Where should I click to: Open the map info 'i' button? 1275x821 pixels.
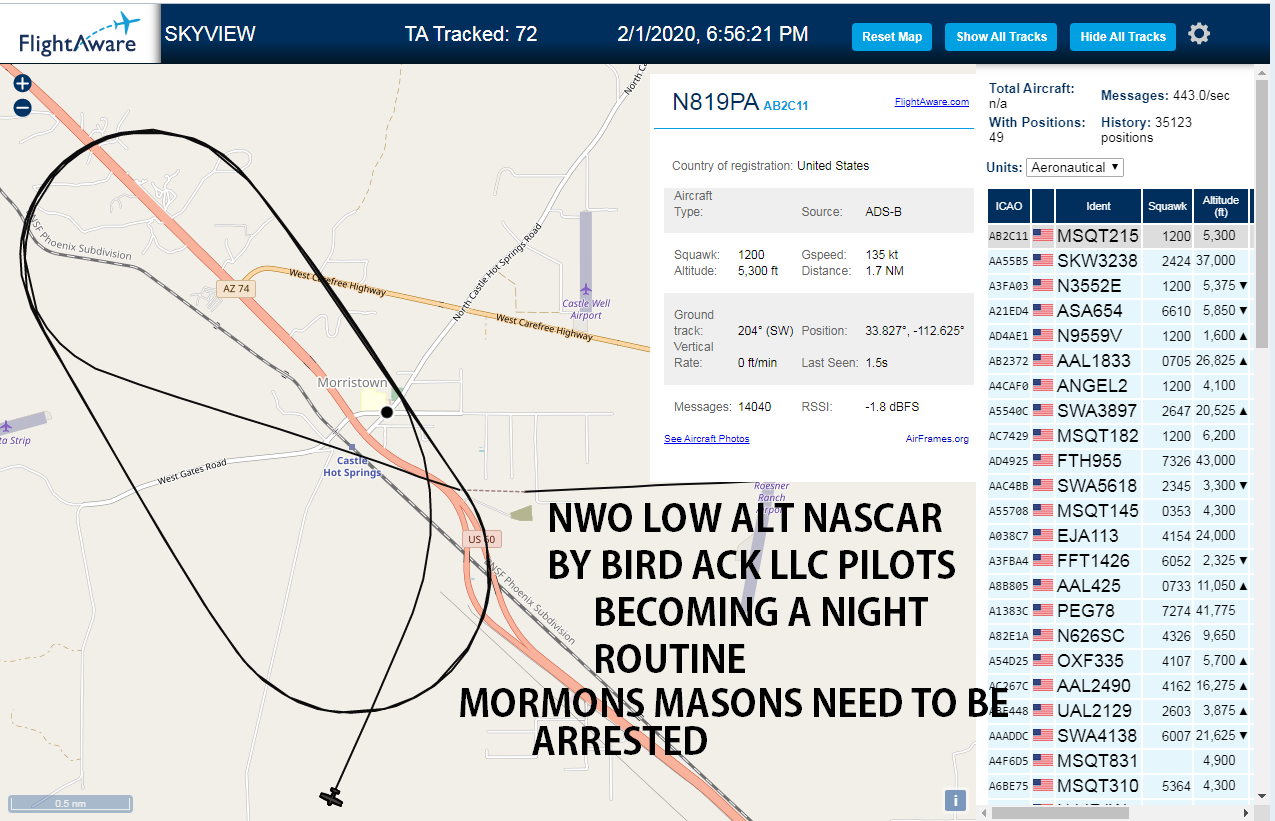pyautogui.click(x=955, y=800)
